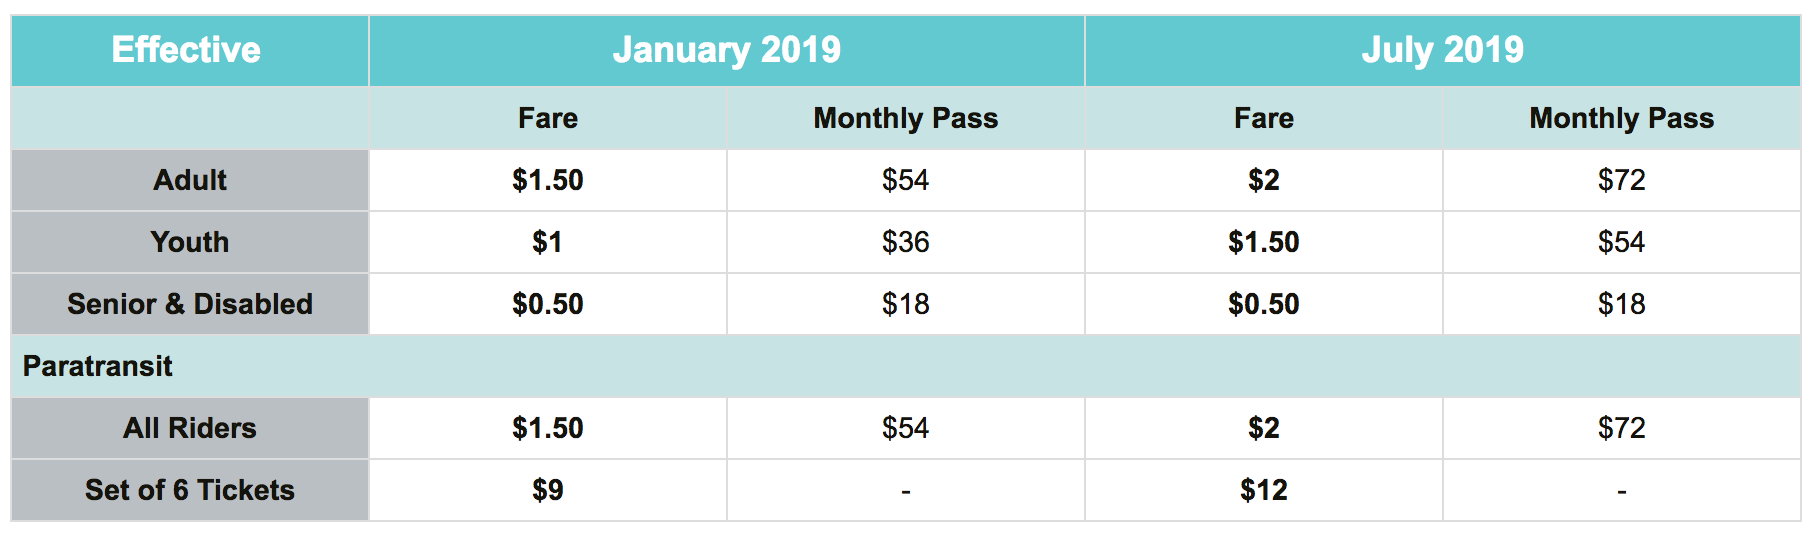Click the Effective header cell

point(186,50)
